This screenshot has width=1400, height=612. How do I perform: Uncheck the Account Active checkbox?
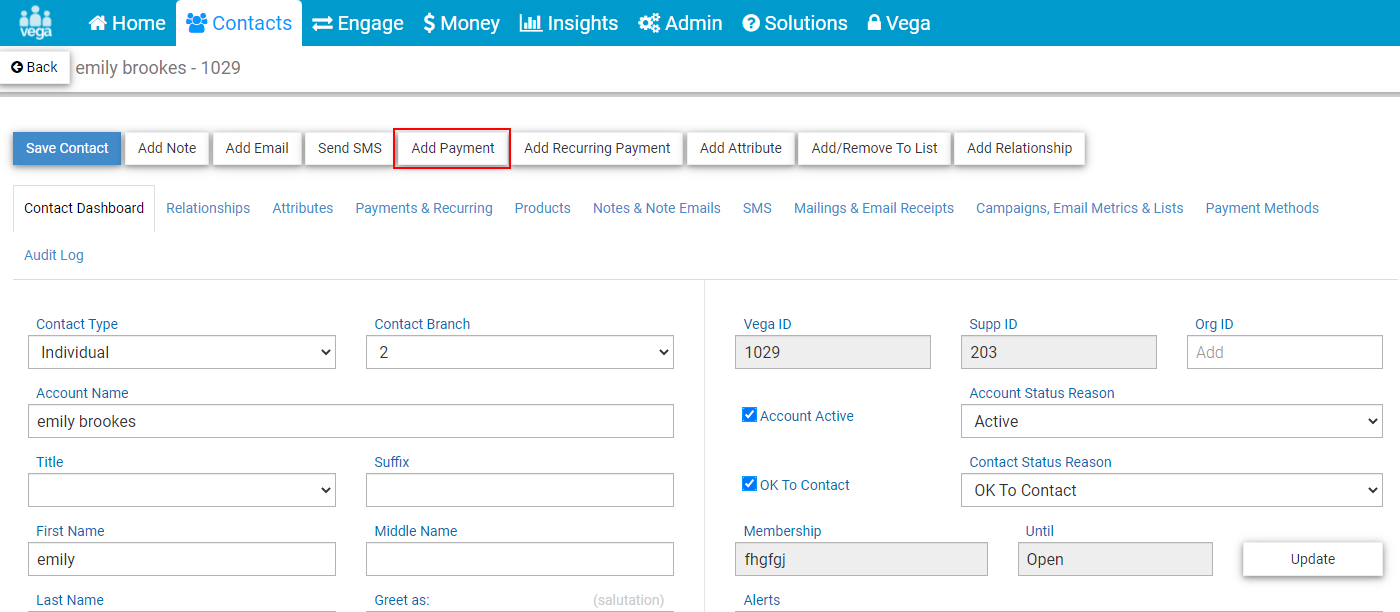(x=749, y=415)
